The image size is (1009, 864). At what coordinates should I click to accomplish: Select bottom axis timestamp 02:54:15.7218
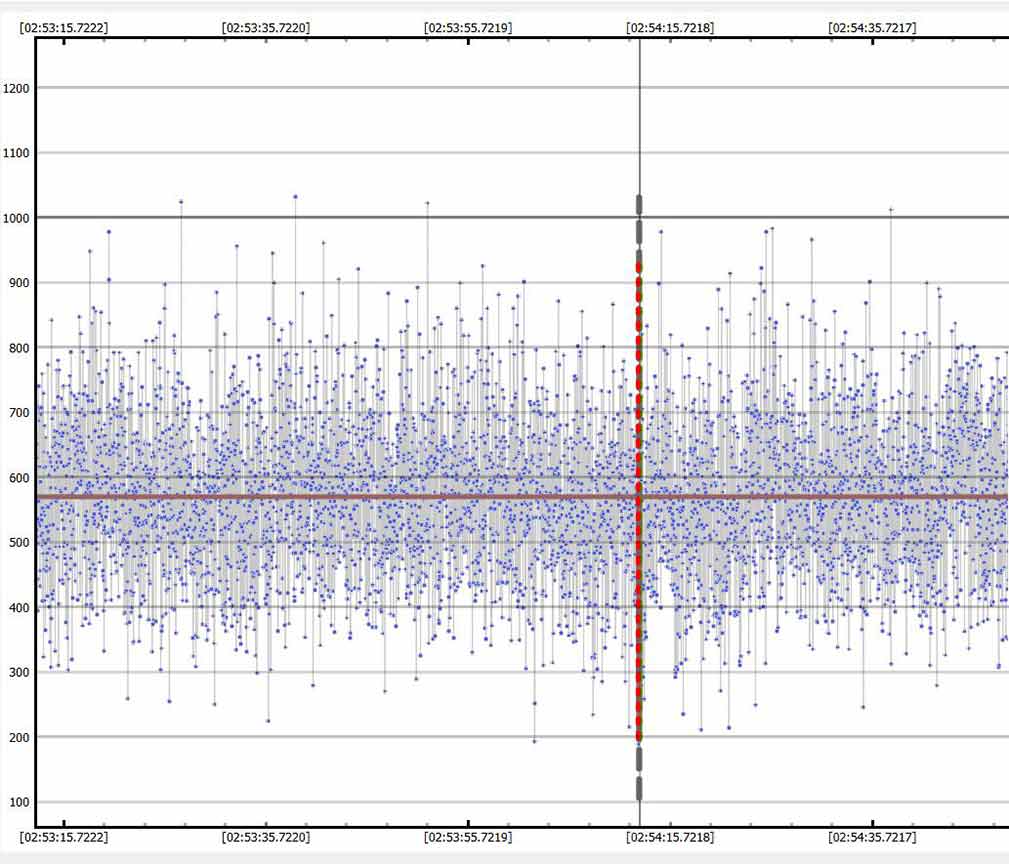pos(670,836)
